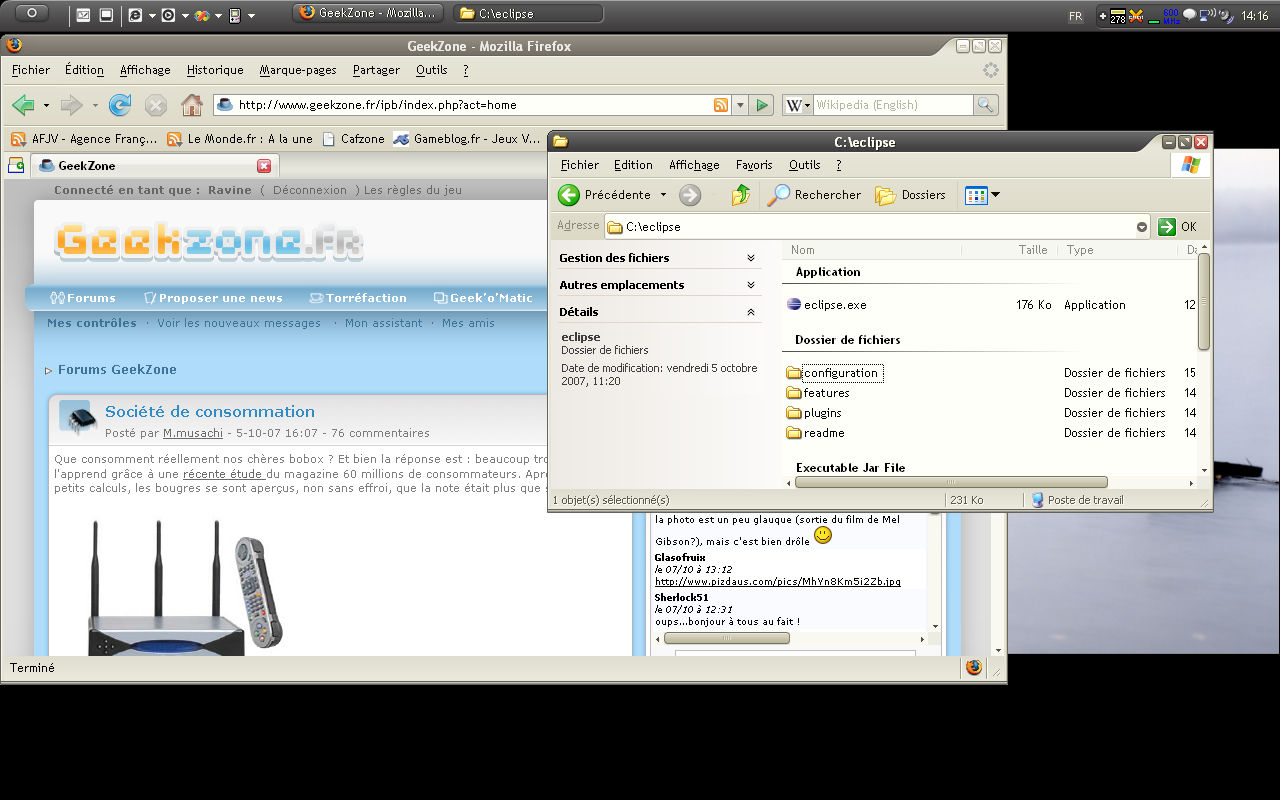This screenshot has width=1280, height=800.
Task: Open Outils menu in Explorer
Action: point(804,165)
